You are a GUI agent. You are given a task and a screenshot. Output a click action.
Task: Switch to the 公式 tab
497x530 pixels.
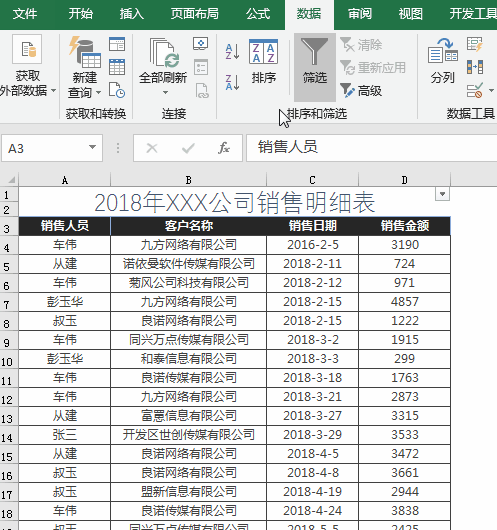point(258,14)
